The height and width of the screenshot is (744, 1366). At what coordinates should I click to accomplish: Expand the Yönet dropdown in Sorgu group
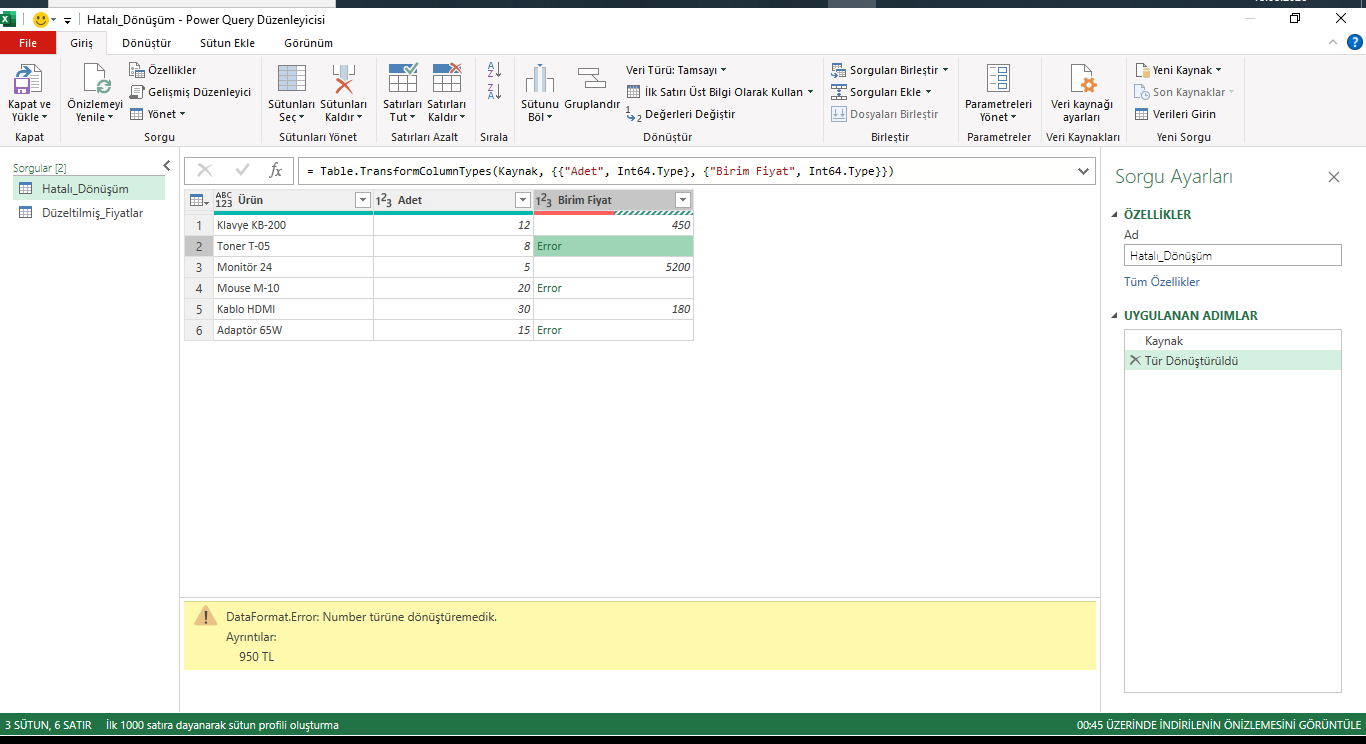coord(158,114)
